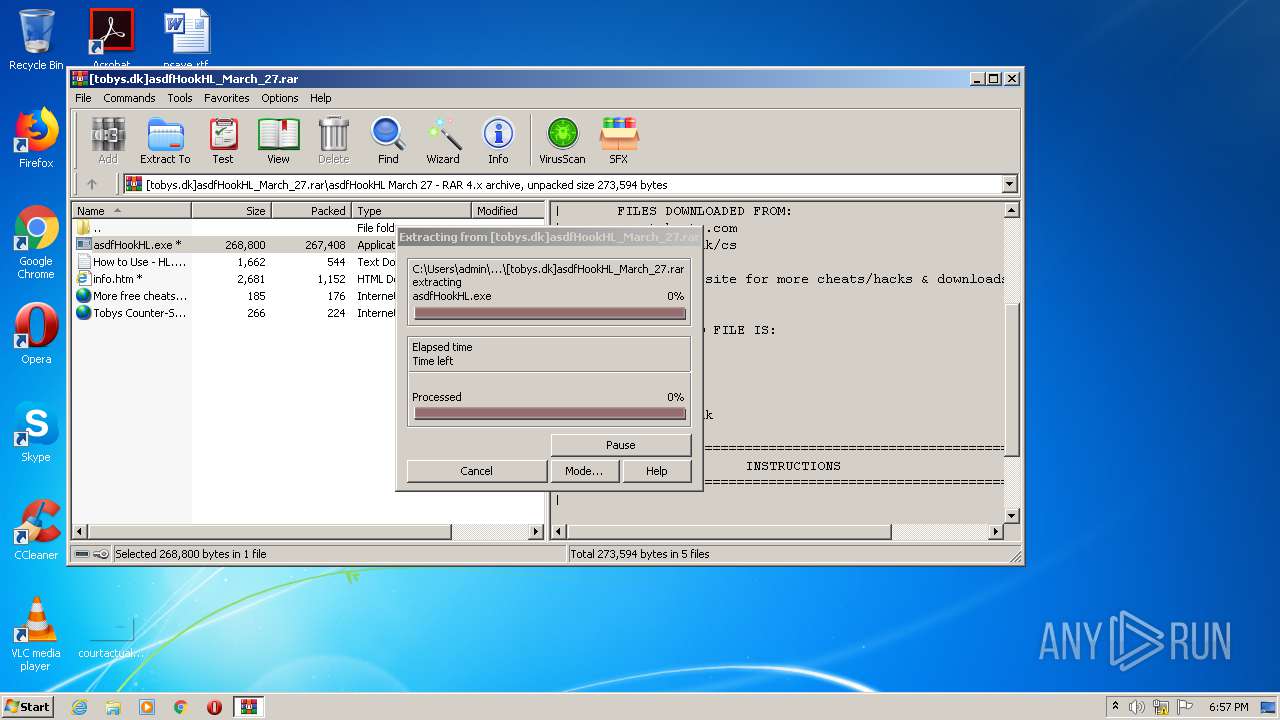Click the drive icon in status bar
The width and height of the screenshot is (1280, 720).
pos(82,554)
